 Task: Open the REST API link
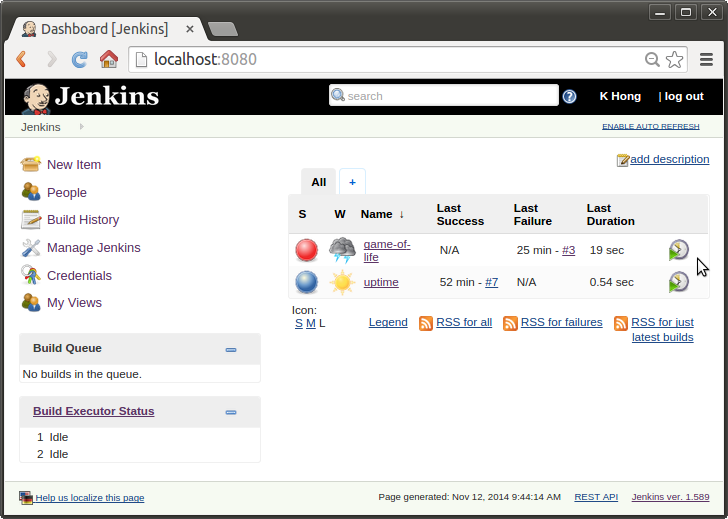pyautogui.click(x=596, y=497)
